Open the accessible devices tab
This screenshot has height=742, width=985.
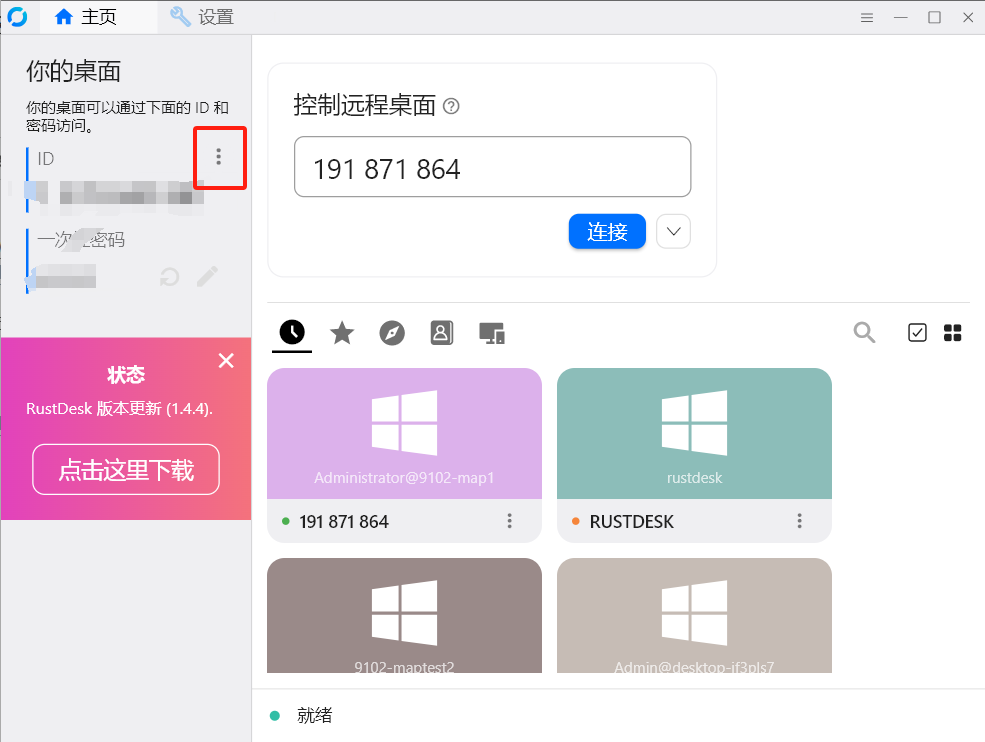(x=491, y=333)
